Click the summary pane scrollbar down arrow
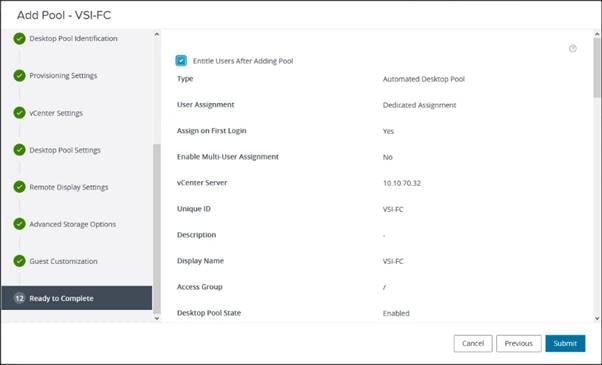This screenshot has width=602, height=365. click(x=597, y=318)
